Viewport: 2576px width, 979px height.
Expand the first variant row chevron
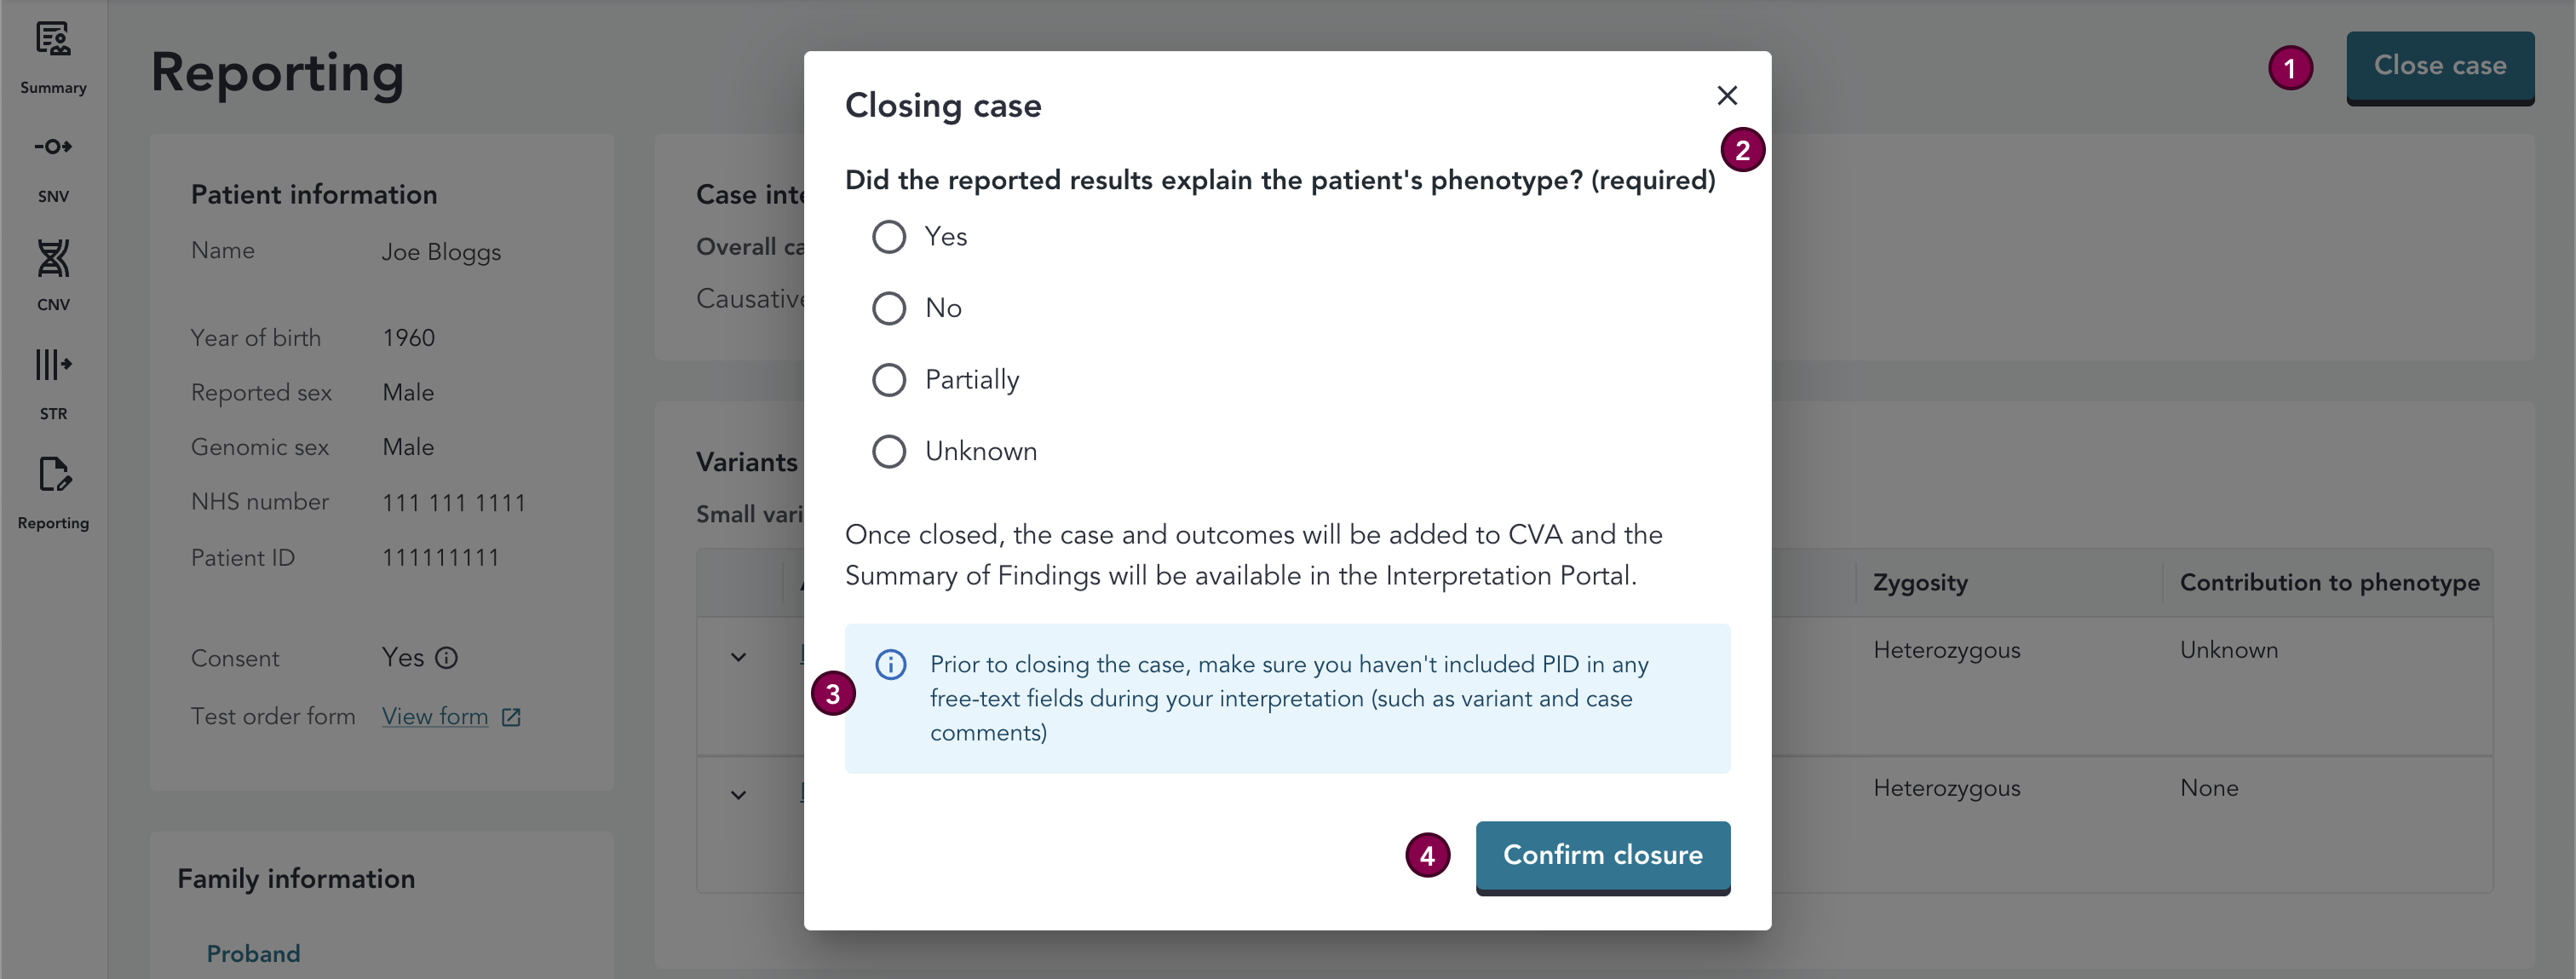click(x=738, y=657)
